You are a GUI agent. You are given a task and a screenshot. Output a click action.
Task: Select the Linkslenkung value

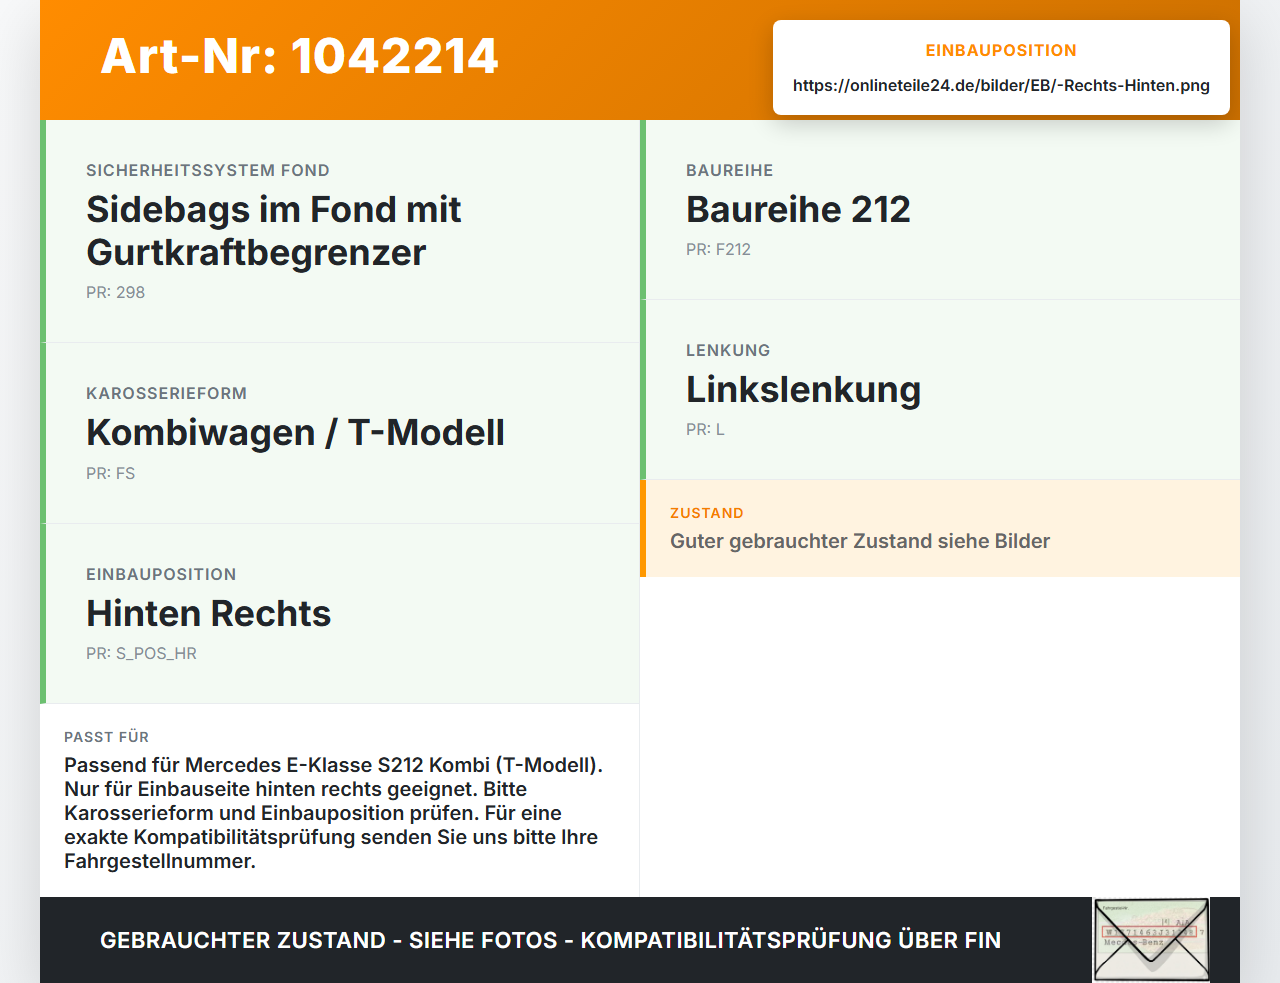803,389
